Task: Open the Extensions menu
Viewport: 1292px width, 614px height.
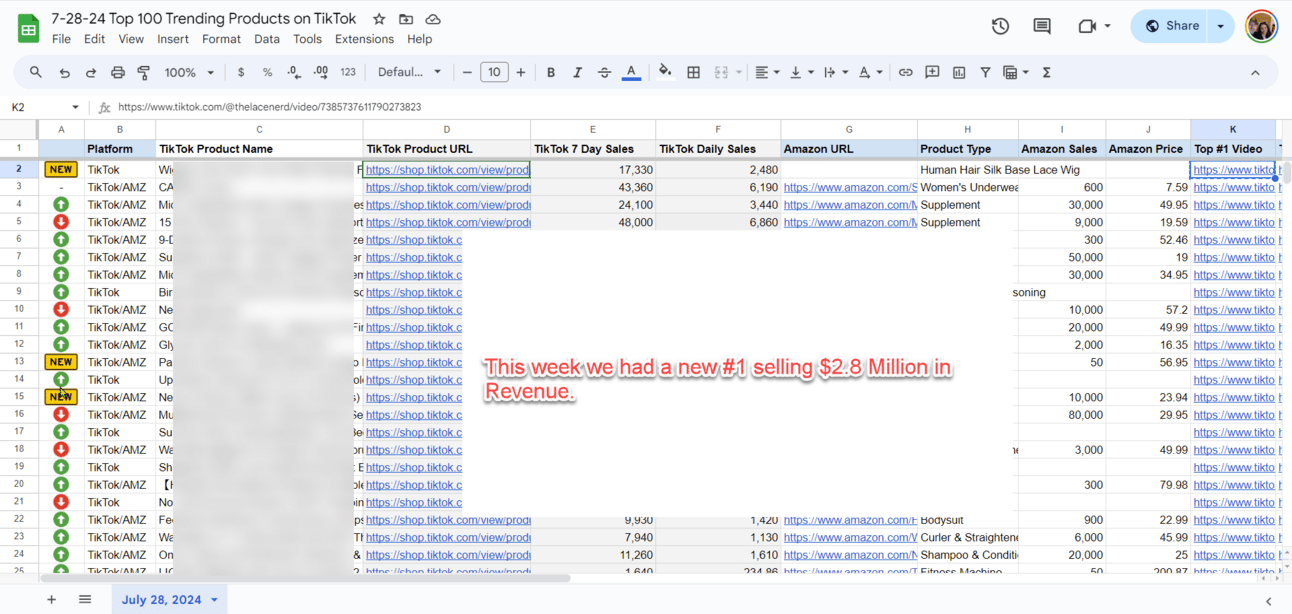Action: (x=364, y=39)
